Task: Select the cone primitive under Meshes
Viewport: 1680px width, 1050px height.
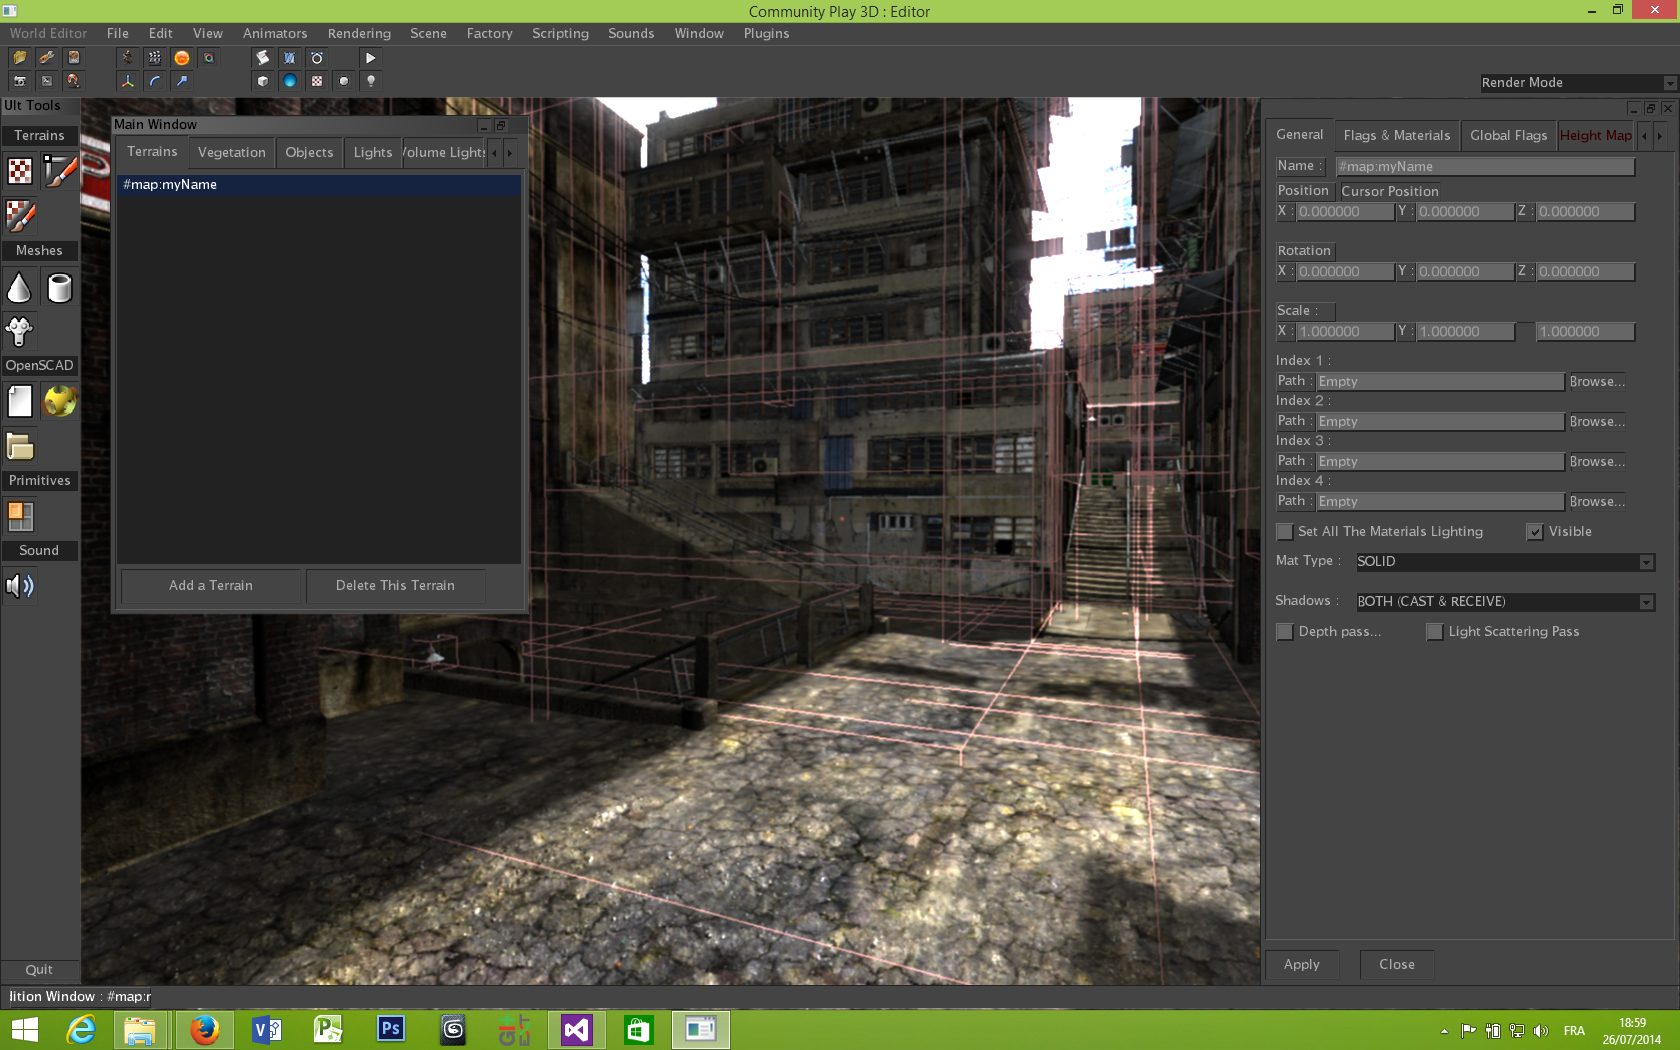Action: click(20, 288)
